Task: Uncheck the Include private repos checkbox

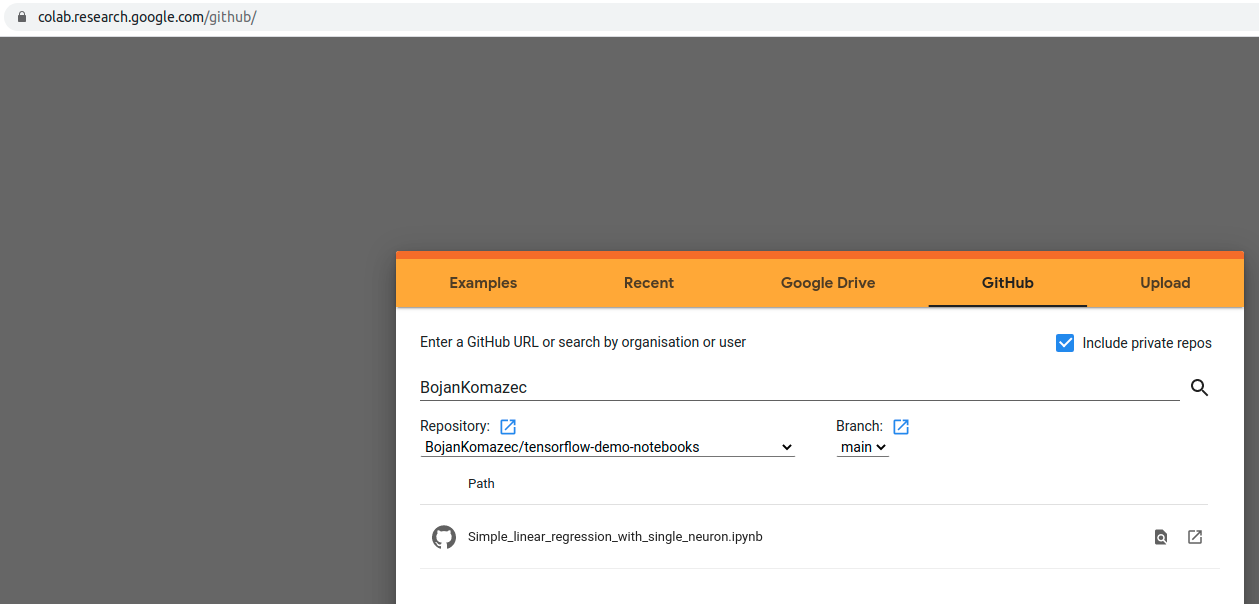Action: tap(1065, 342)
